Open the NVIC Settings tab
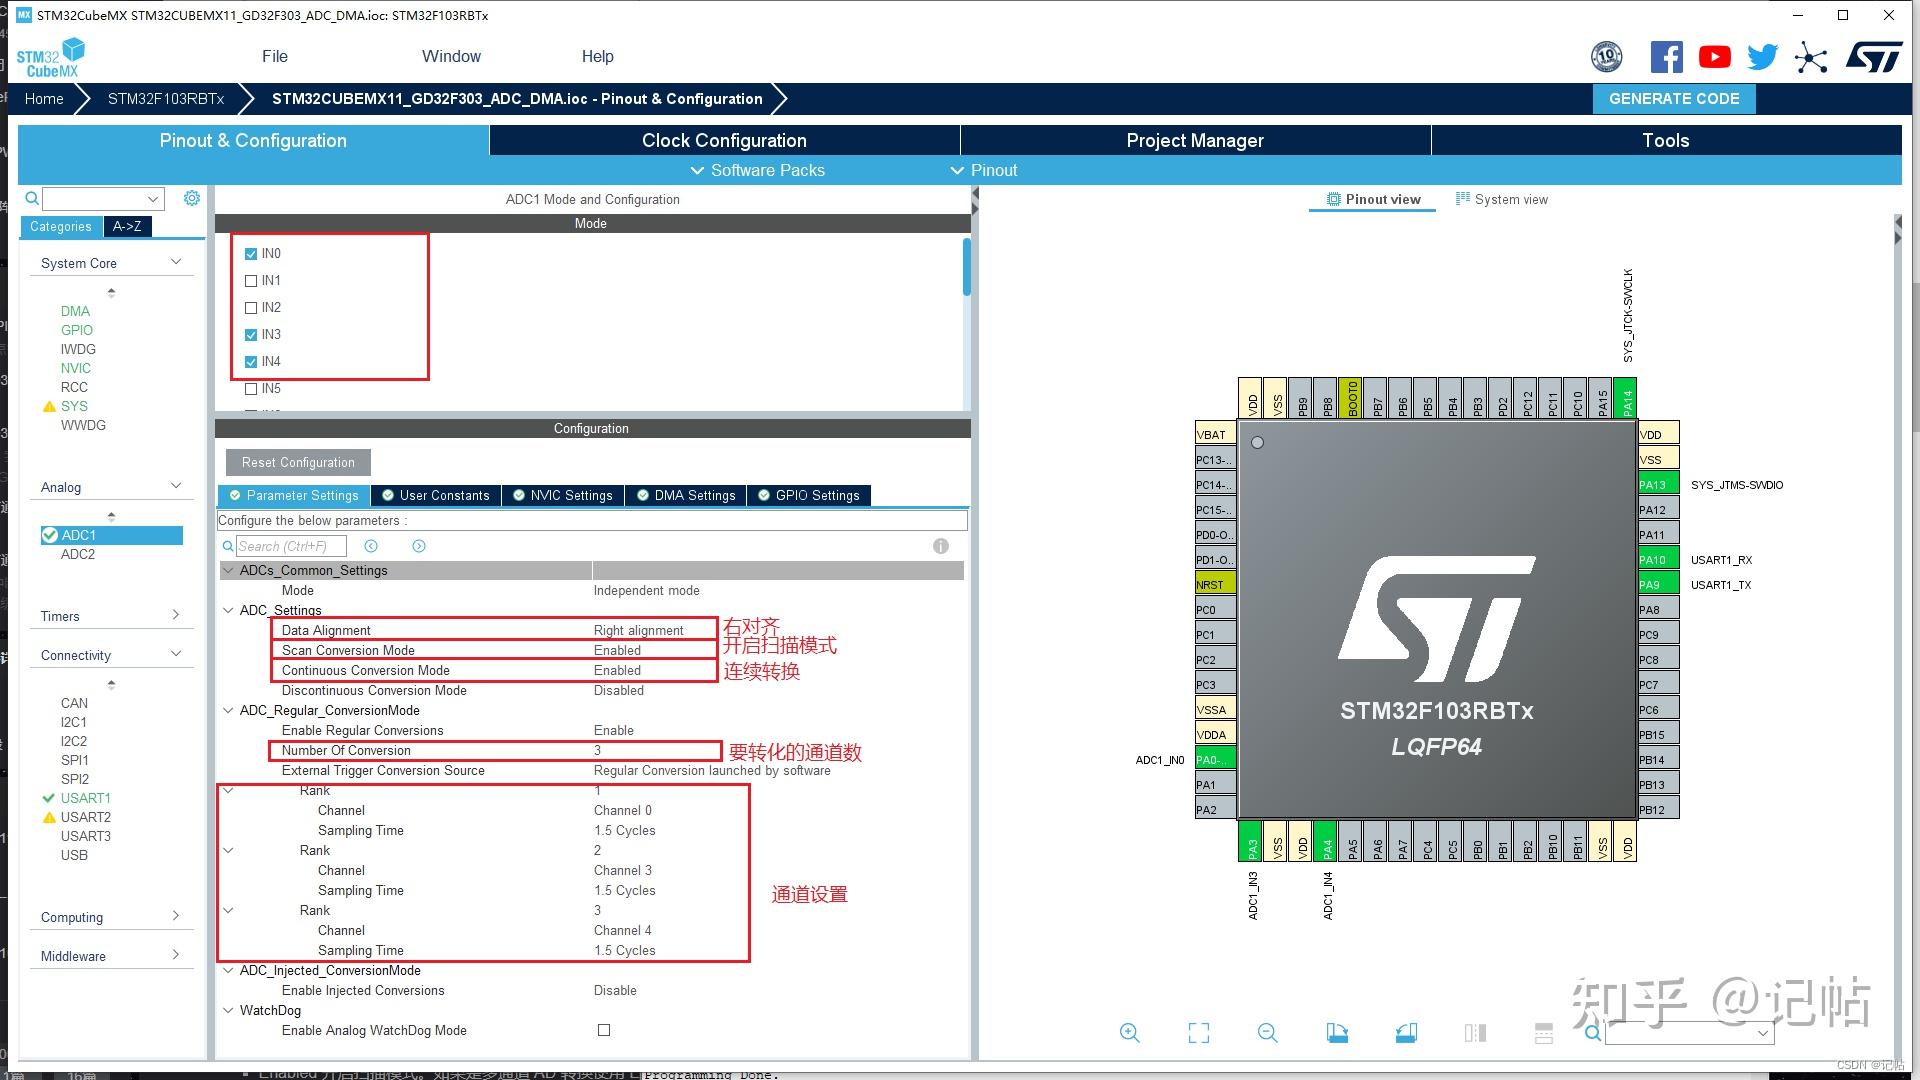Screen dimensions: 1920x1080 [x=563, y=495]
